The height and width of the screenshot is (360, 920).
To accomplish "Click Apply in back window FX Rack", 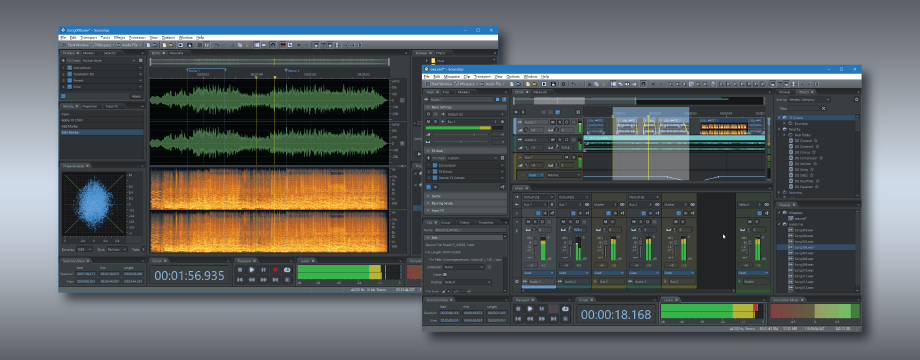I will click(x=136, y=96).
